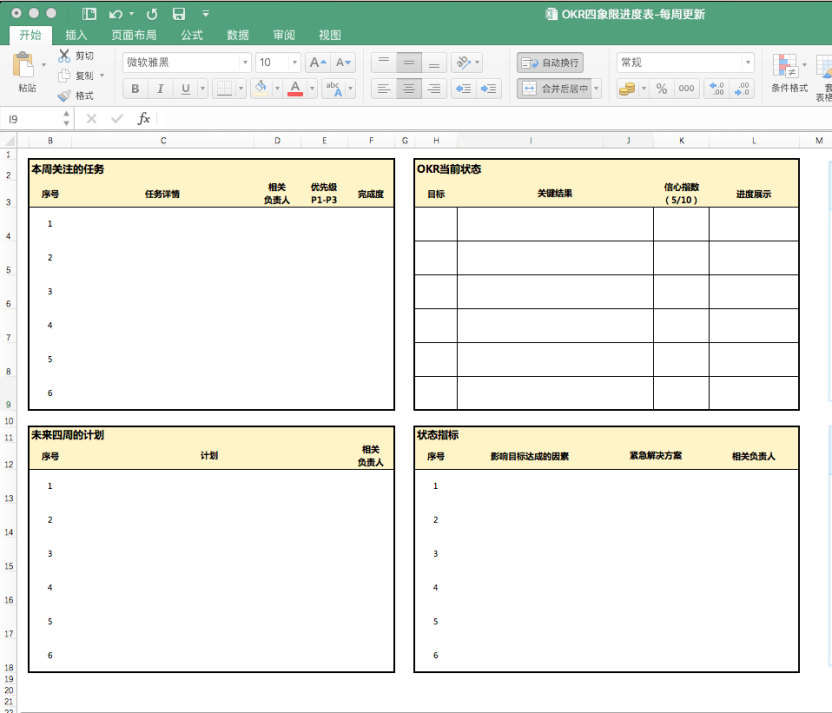
Task: Click 合并后居中 merge and center button
Action: coord(554,89)
